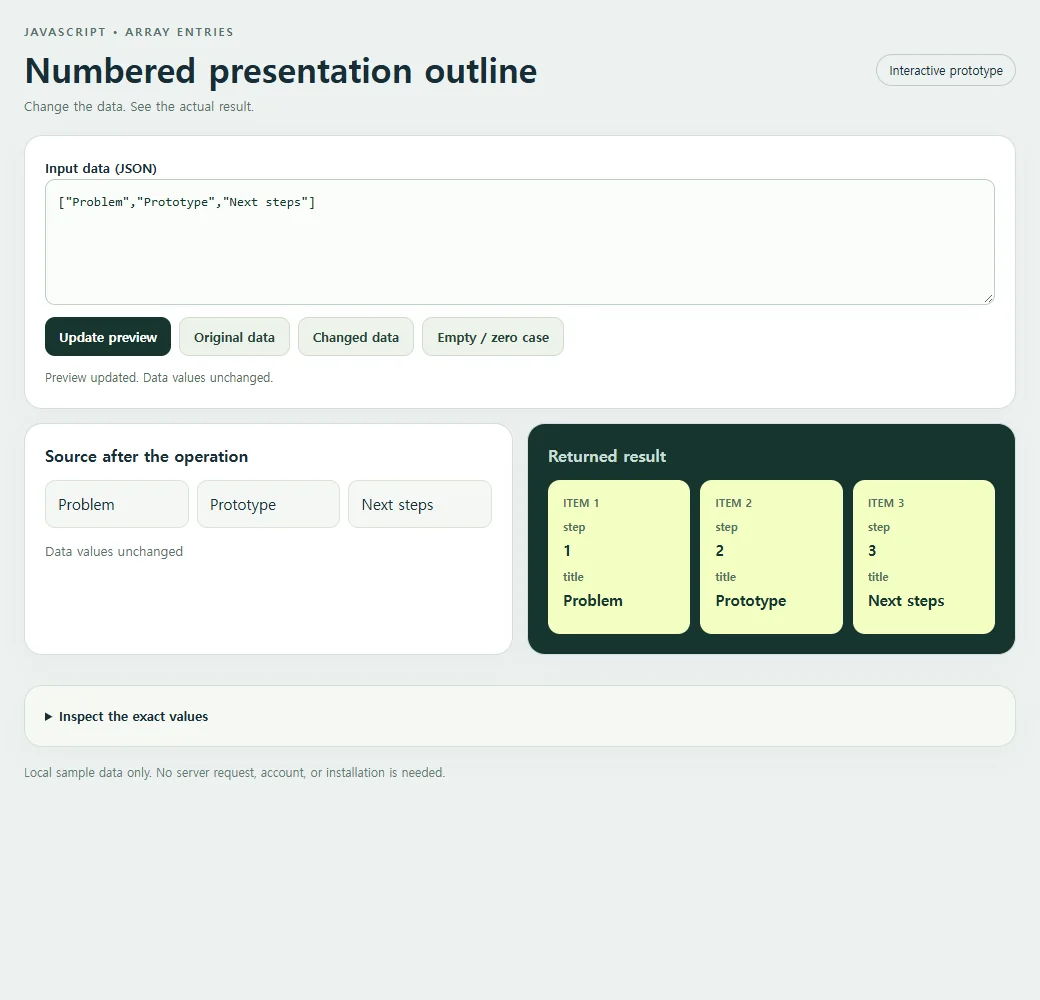Click the ITEM 1 result card label

tap(581, 503)
